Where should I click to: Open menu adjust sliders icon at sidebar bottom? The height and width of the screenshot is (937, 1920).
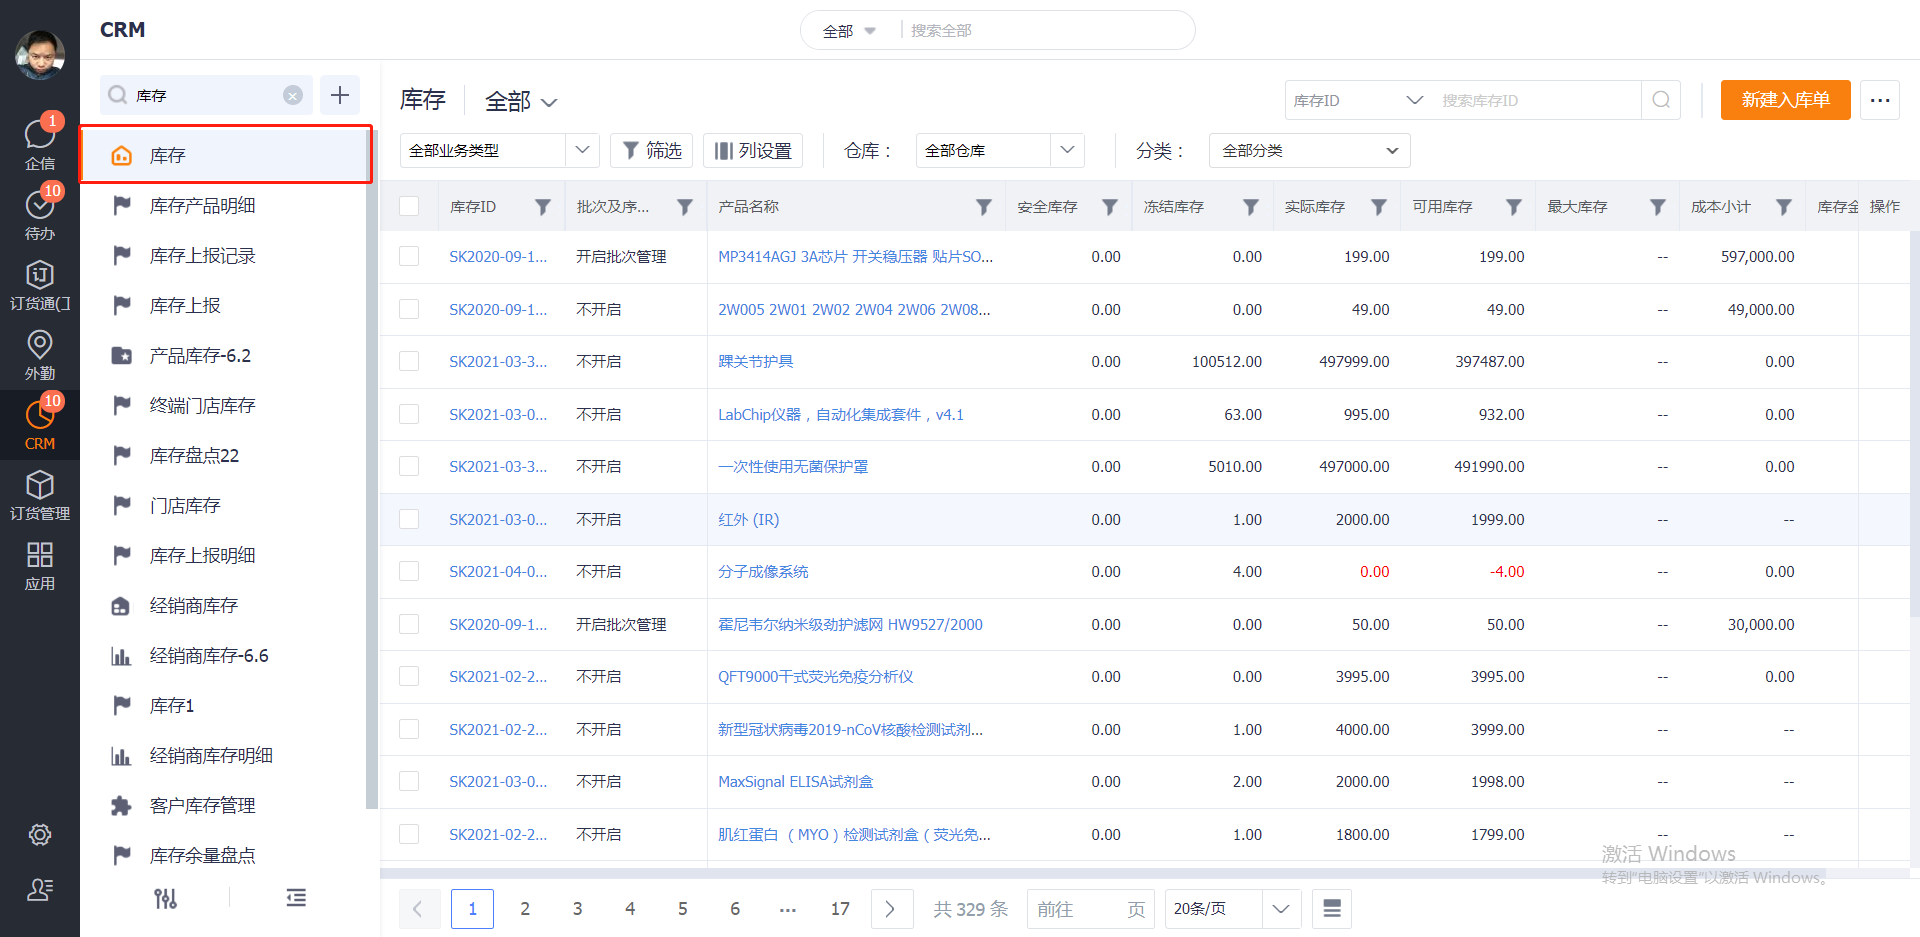click(x=165, y=898)
